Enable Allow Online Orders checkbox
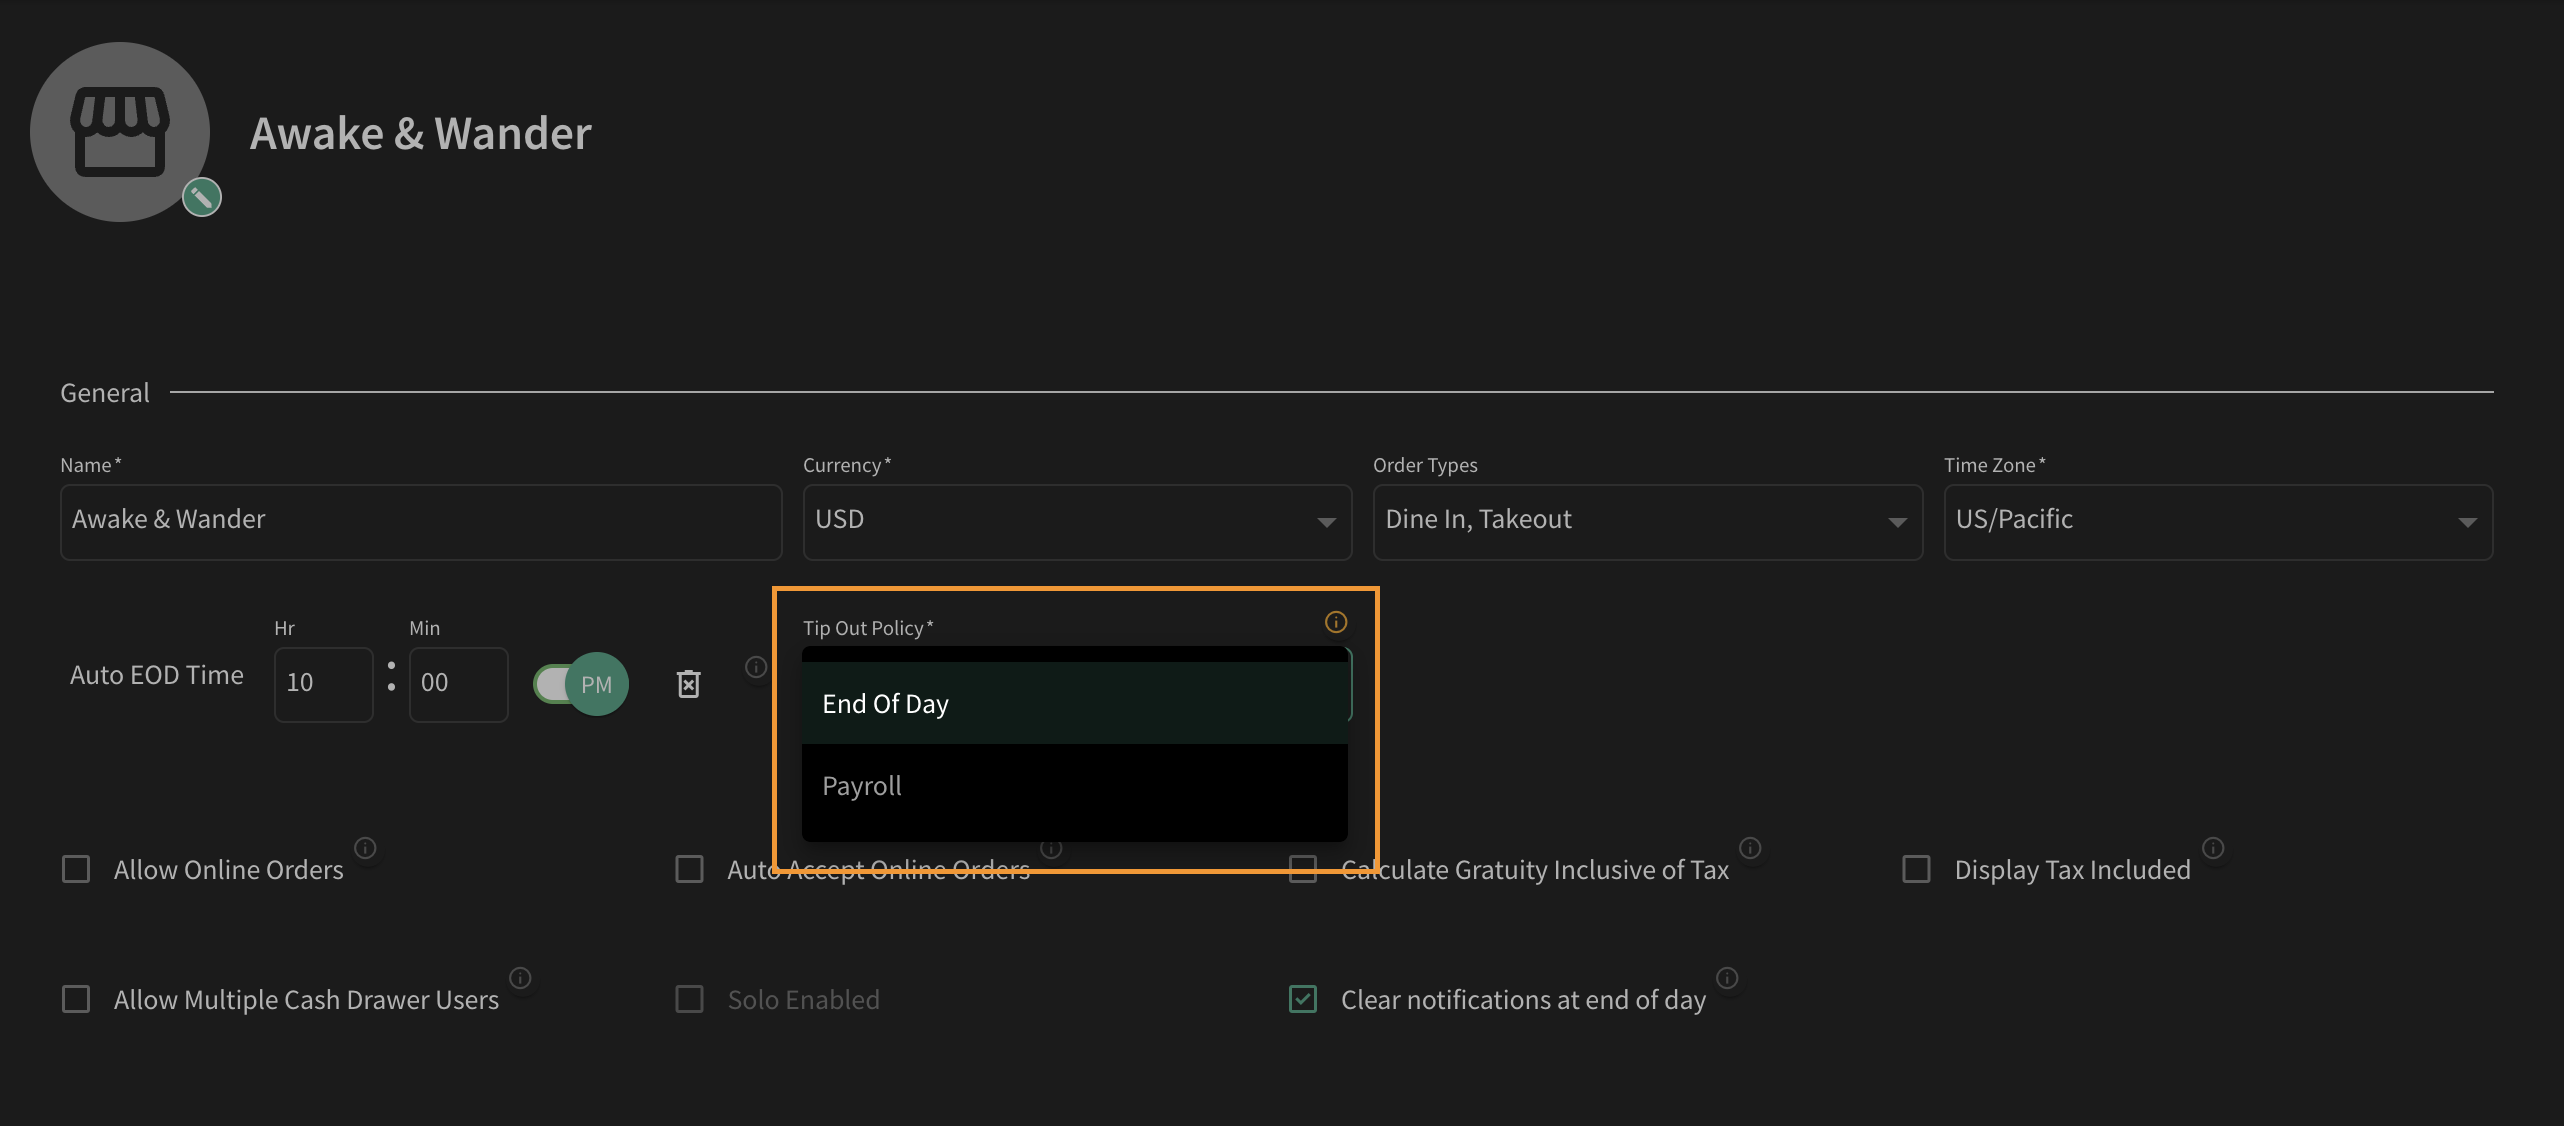Screen dimensions: 2564x1126 76,869
